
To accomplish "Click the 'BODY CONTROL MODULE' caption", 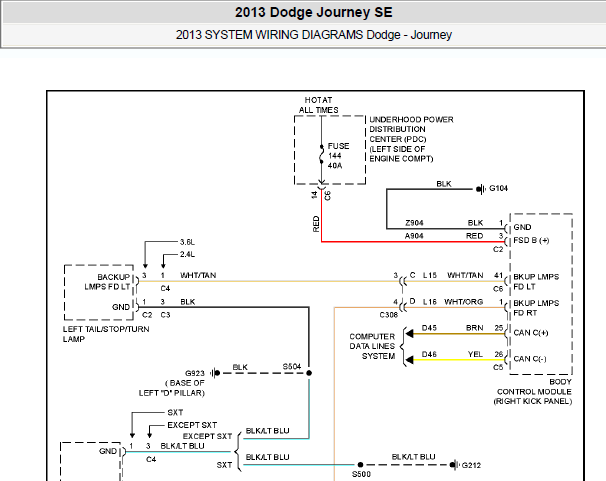I will (x=534, y=387).
